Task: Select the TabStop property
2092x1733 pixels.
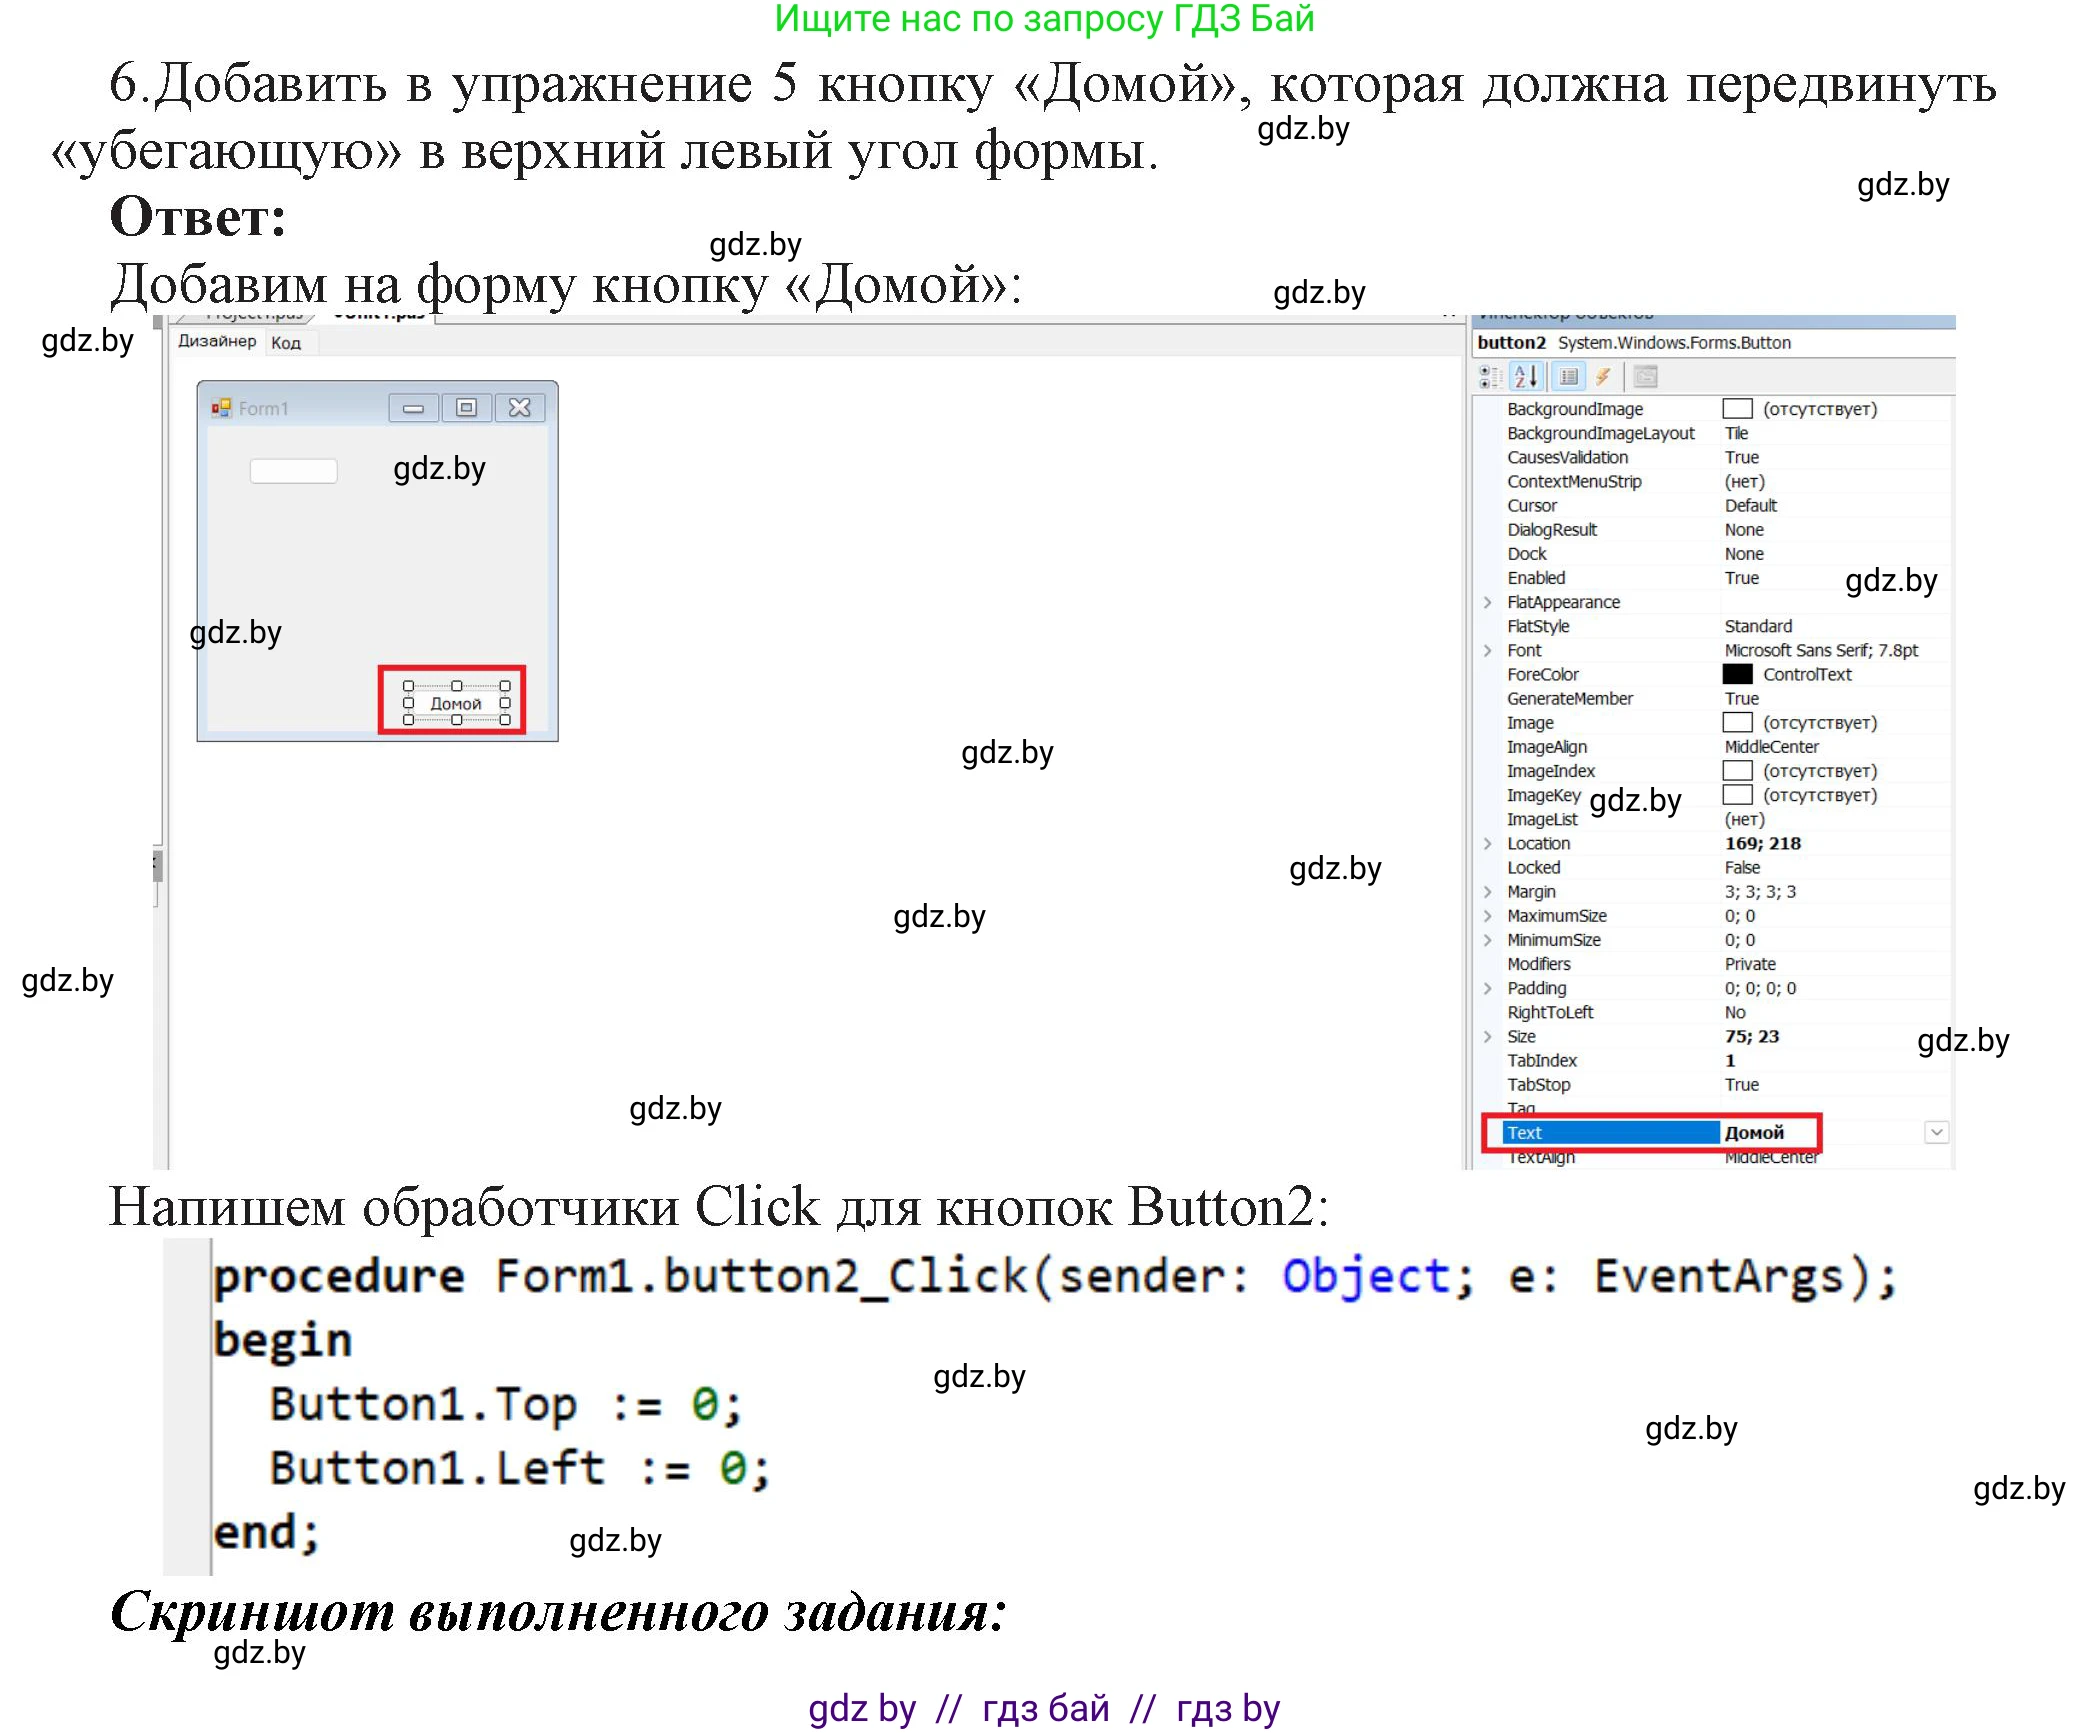Action: [1539, 1084]
